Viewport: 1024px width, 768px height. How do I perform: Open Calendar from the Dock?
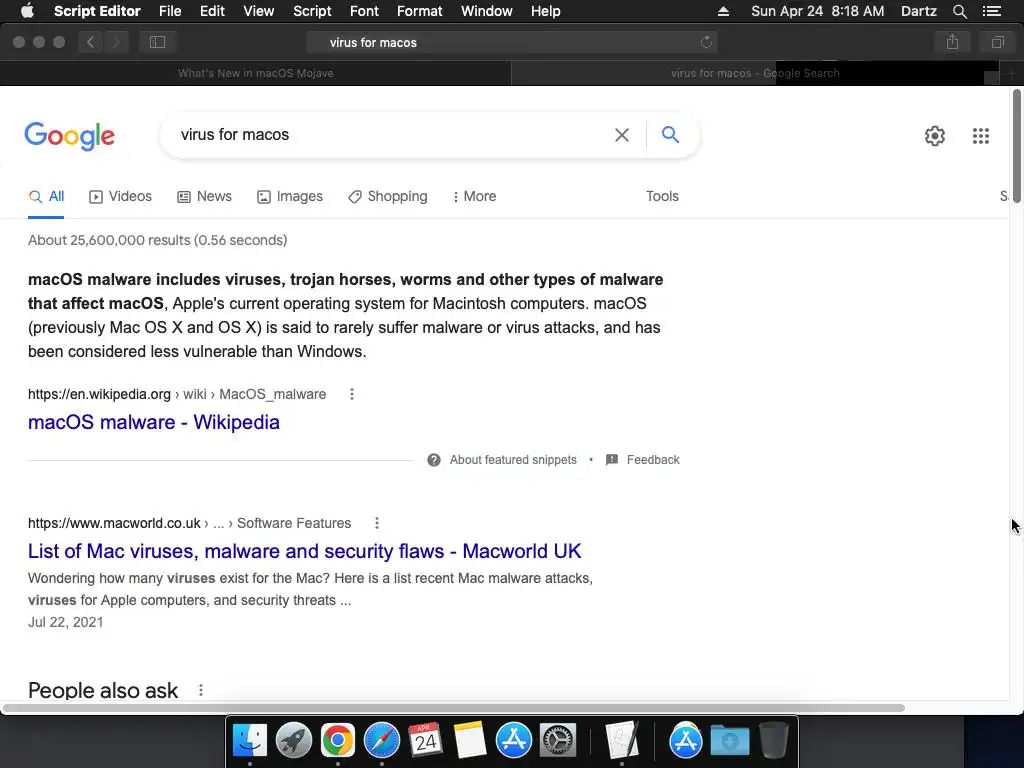pyautogui.click(x=425, y=740)
